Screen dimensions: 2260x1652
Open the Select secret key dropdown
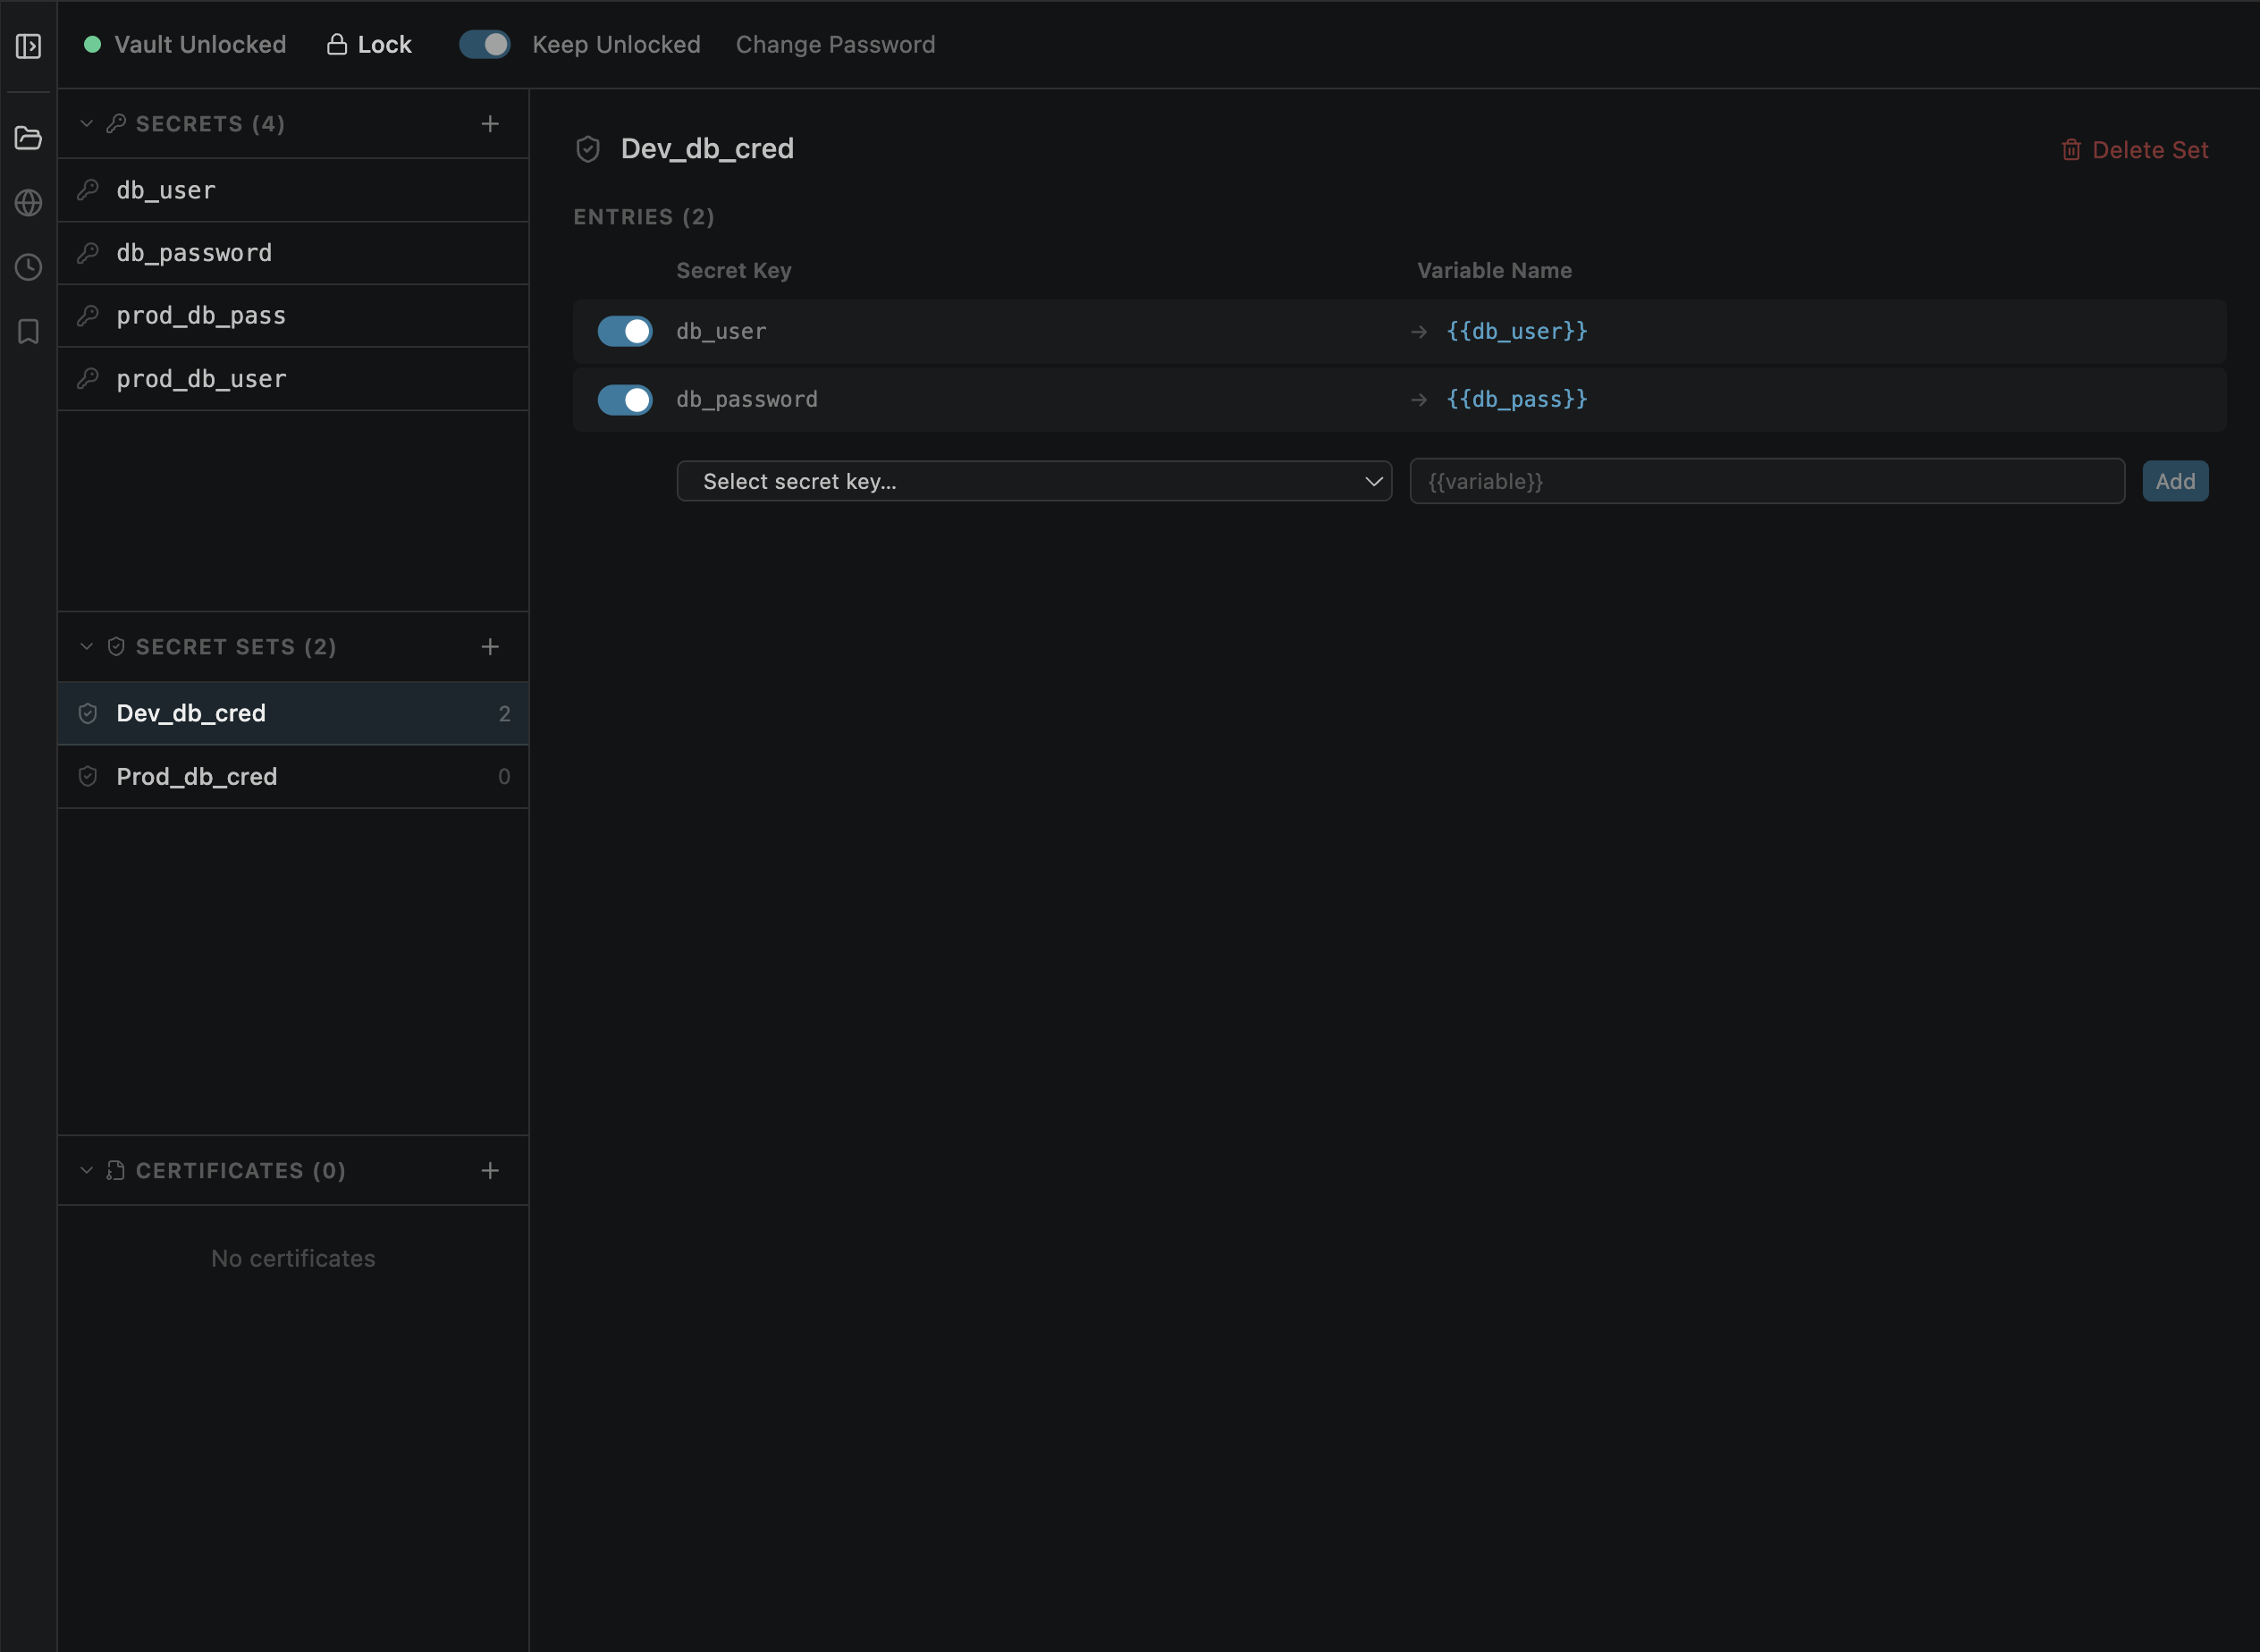(x=1034, y=481)
